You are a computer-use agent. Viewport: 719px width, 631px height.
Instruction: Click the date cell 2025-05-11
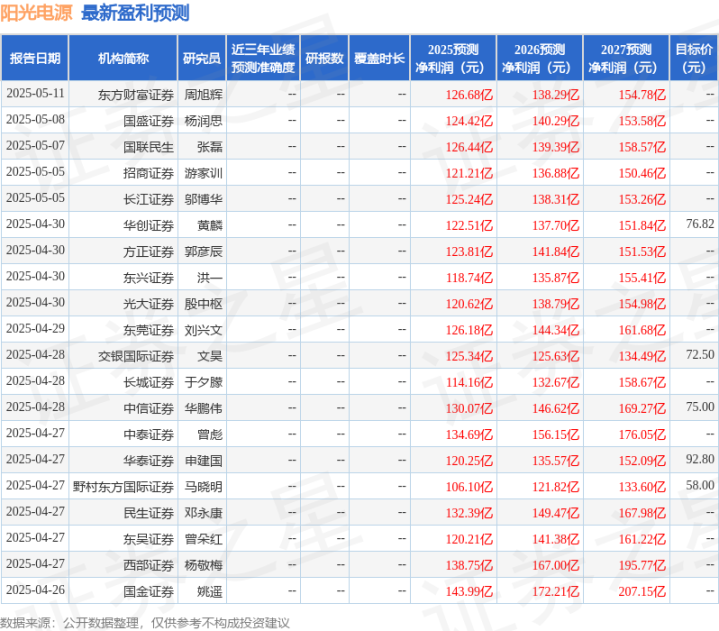point(35,93)
